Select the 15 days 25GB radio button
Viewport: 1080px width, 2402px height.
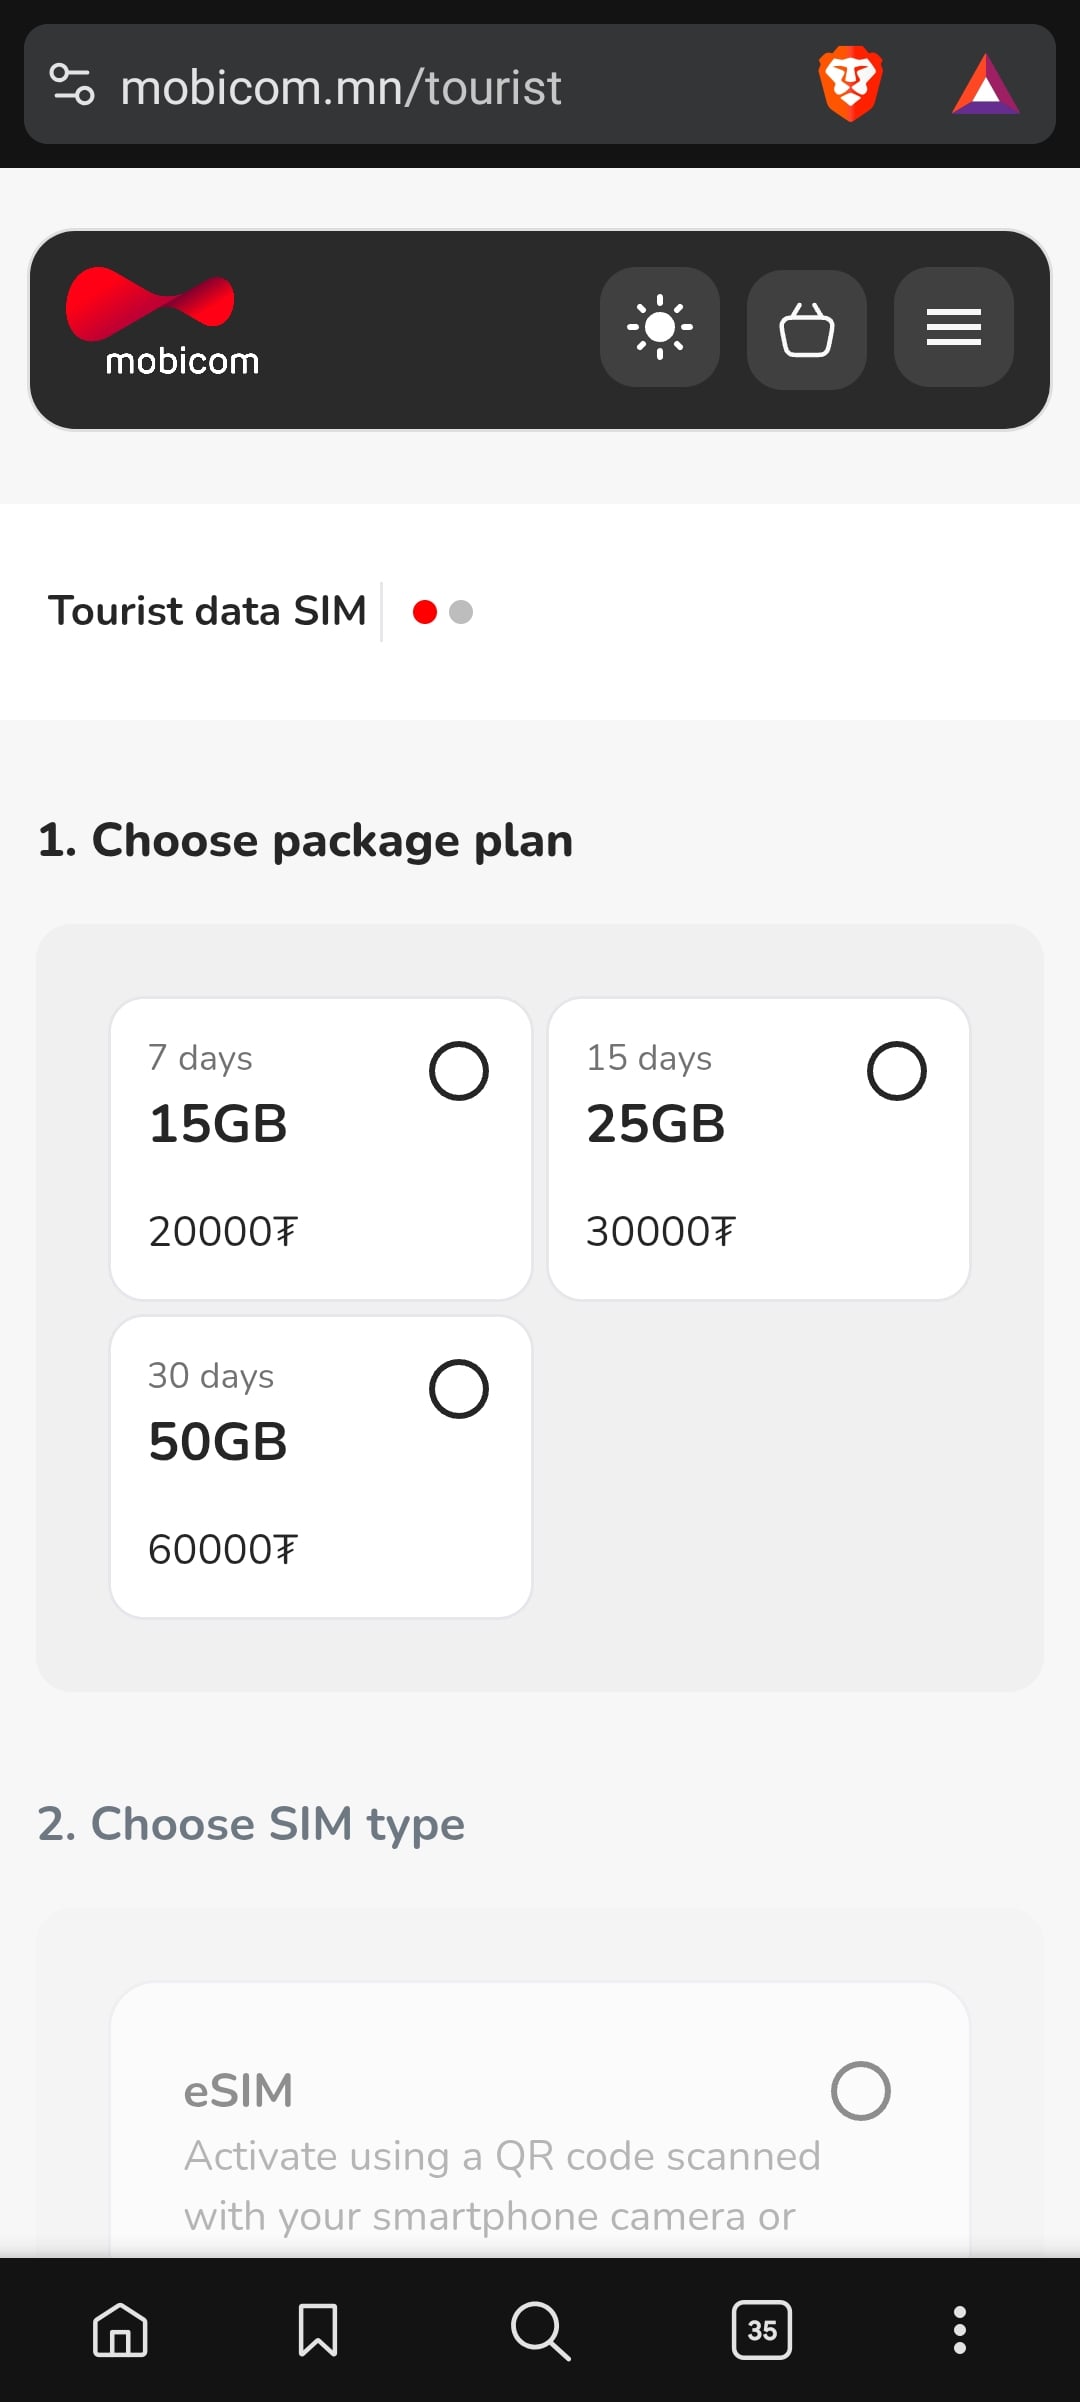(897, 1071)
